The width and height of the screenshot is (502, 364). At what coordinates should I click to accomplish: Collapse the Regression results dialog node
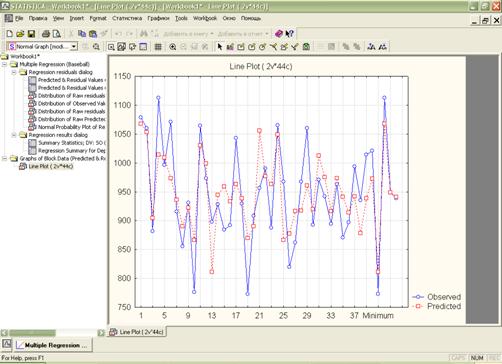[14, 135]
